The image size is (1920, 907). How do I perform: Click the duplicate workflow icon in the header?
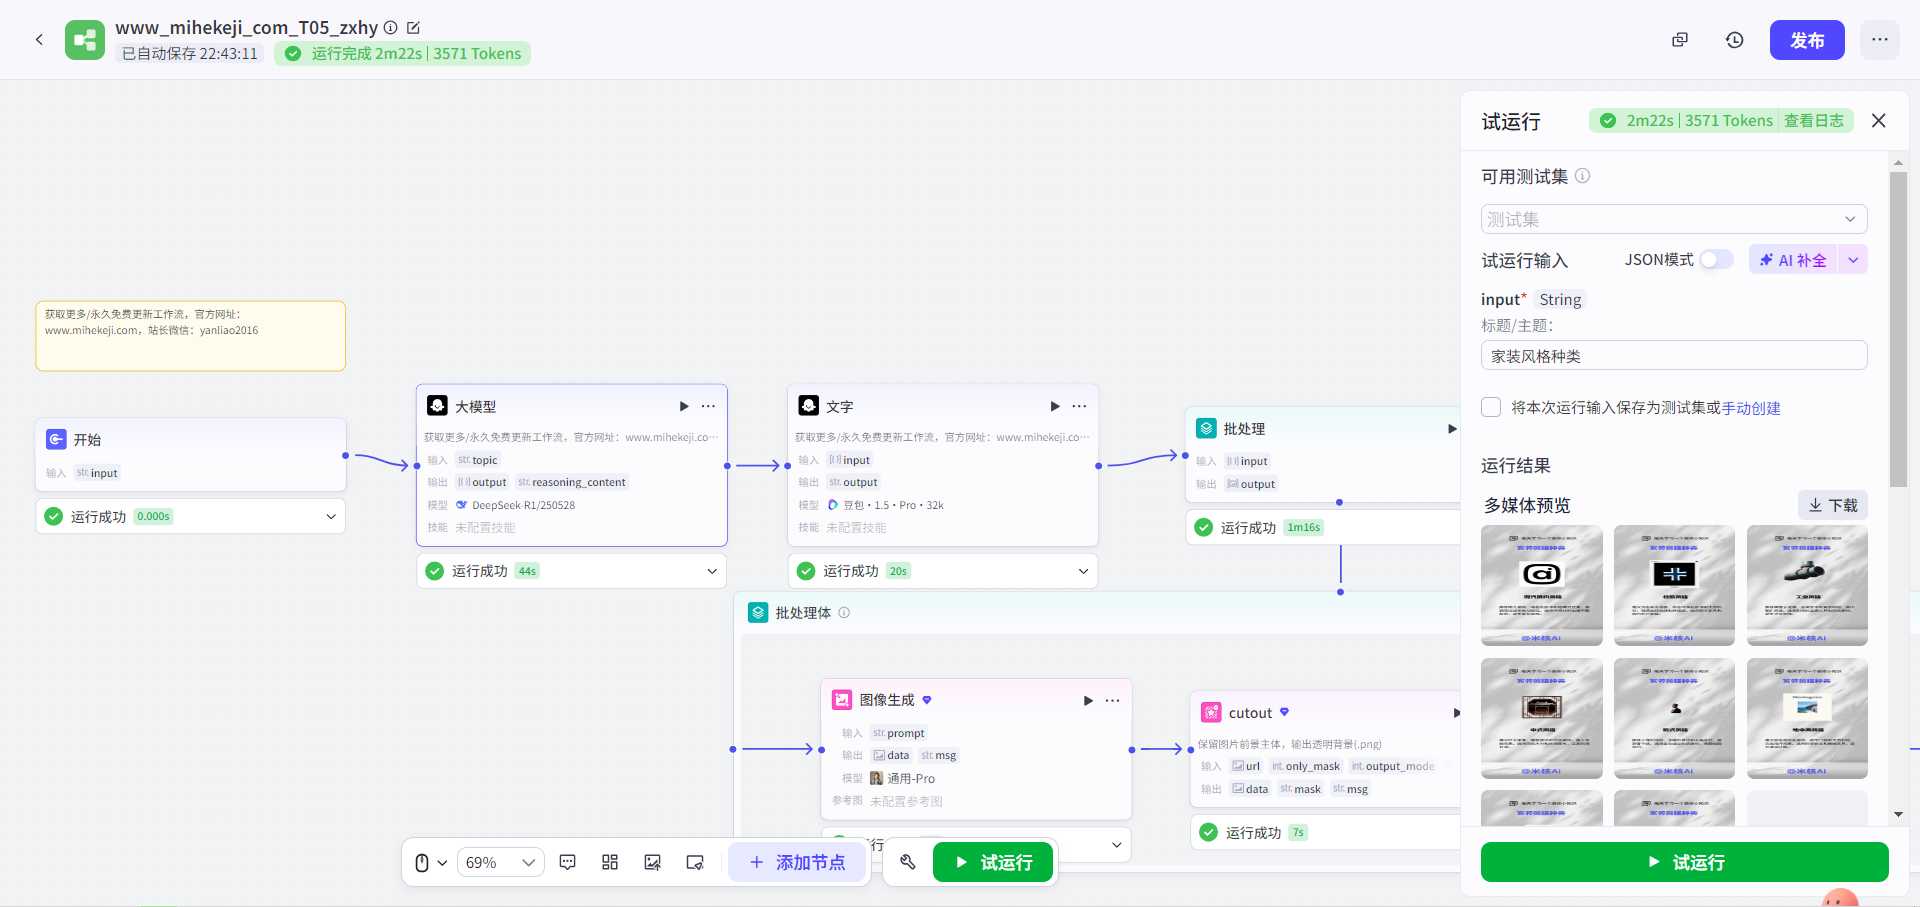click(x=1680, y=40)
